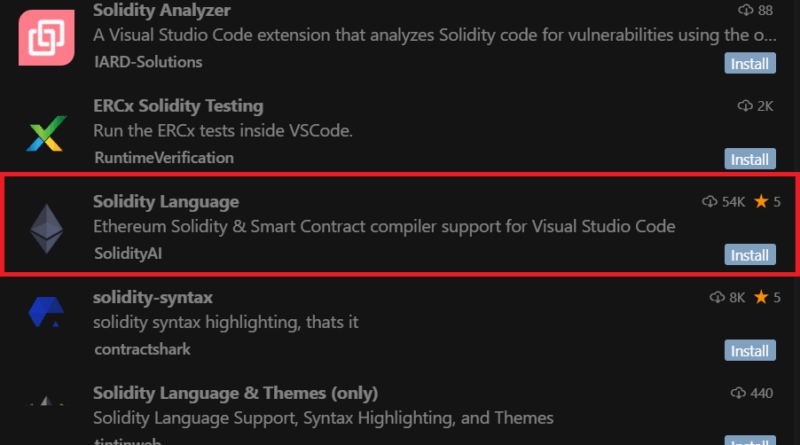
Task: Select the solidity-syntax extension title
Action: [153, 297]
